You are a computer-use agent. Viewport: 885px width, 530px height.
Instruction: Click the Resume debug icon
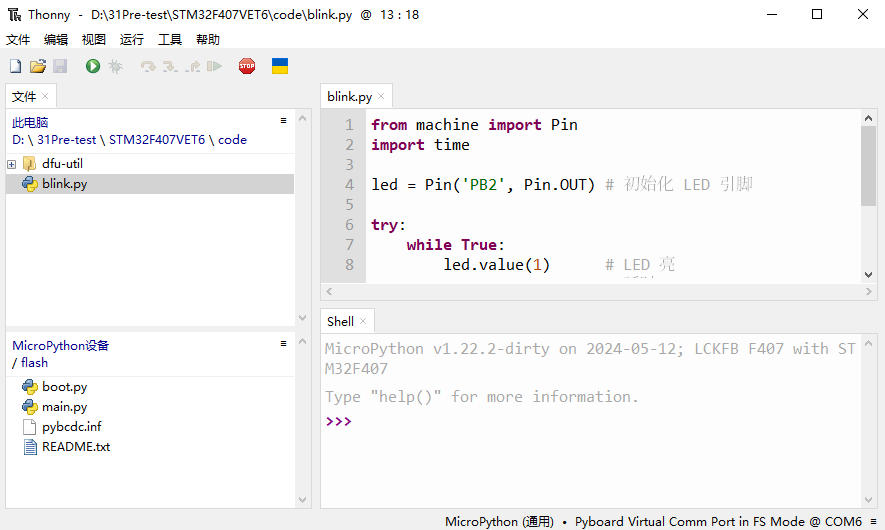pos(214,67)
